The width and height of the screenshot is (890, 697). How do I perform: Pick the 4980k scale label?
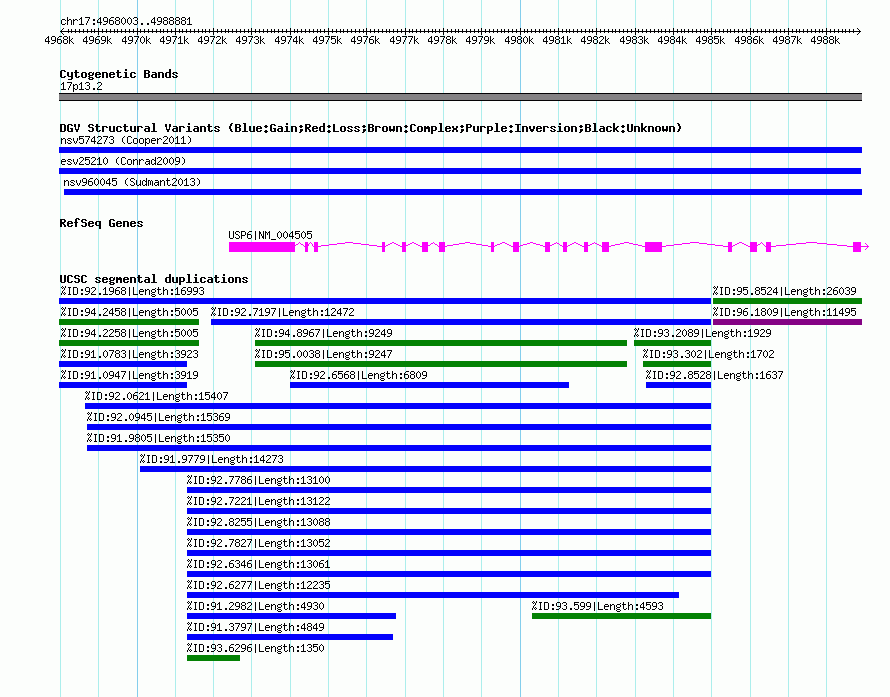(x=519, y=40)
